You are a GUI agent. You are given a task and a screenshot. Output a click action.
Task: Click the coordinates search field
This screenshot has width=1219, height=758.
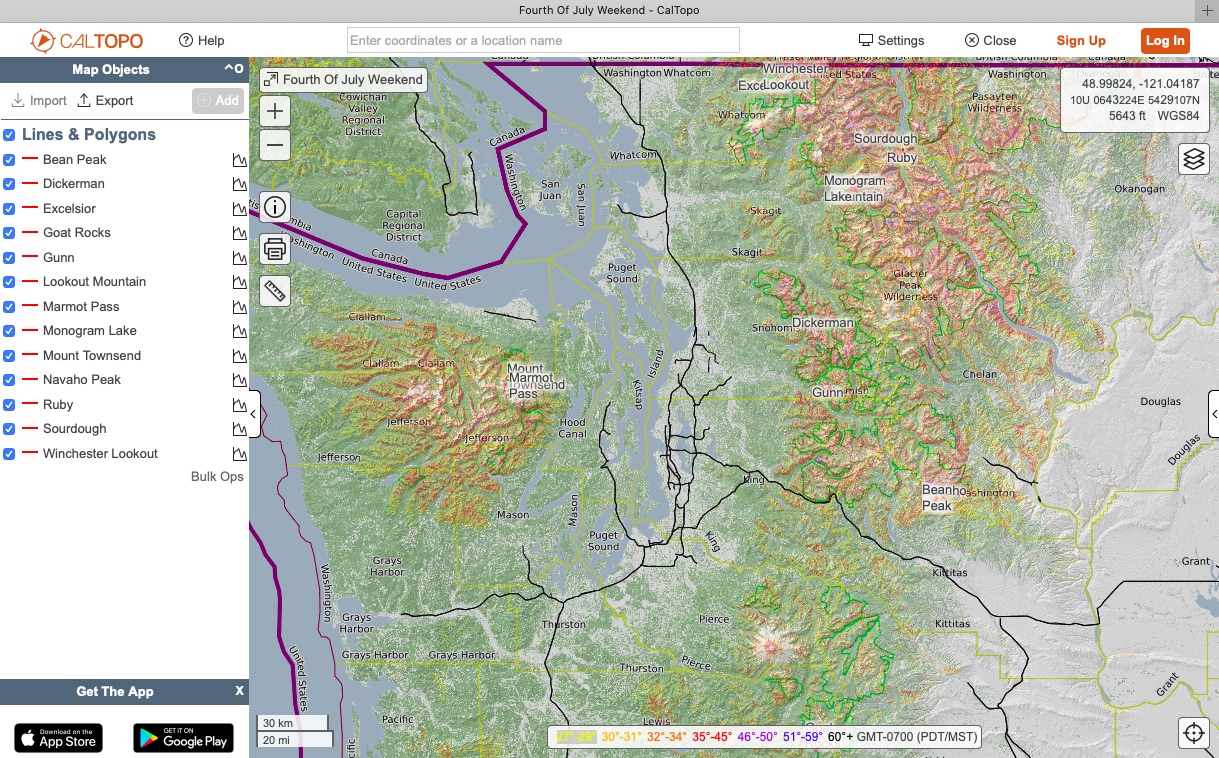click(543, 41)
